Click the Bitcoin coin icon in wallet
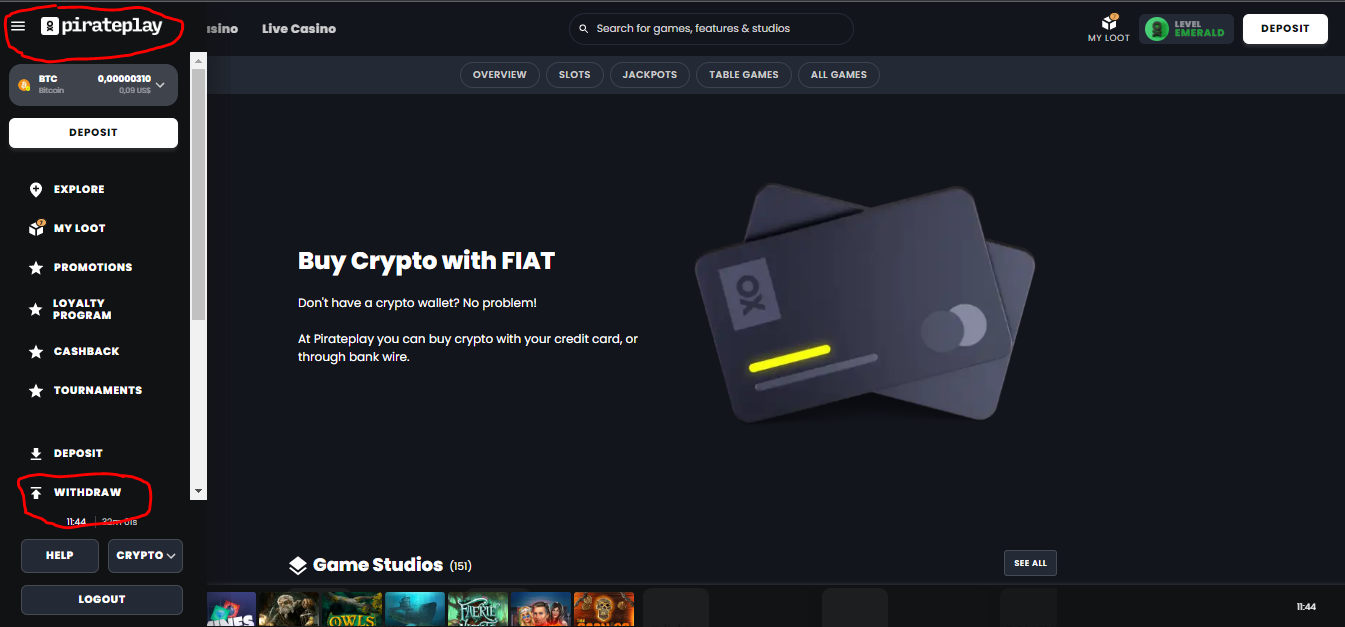The width and height of the screenshot is (1345, 627). 24,85
